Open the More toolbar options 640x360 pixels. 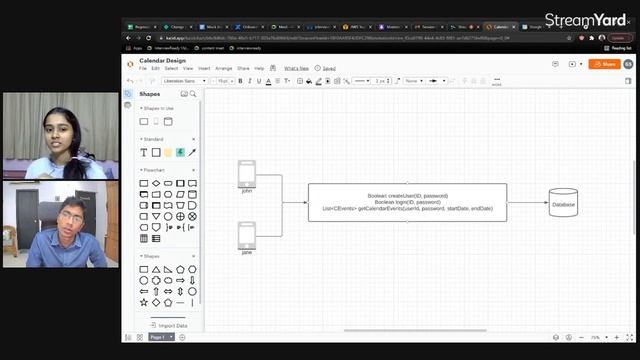[496, 82]
